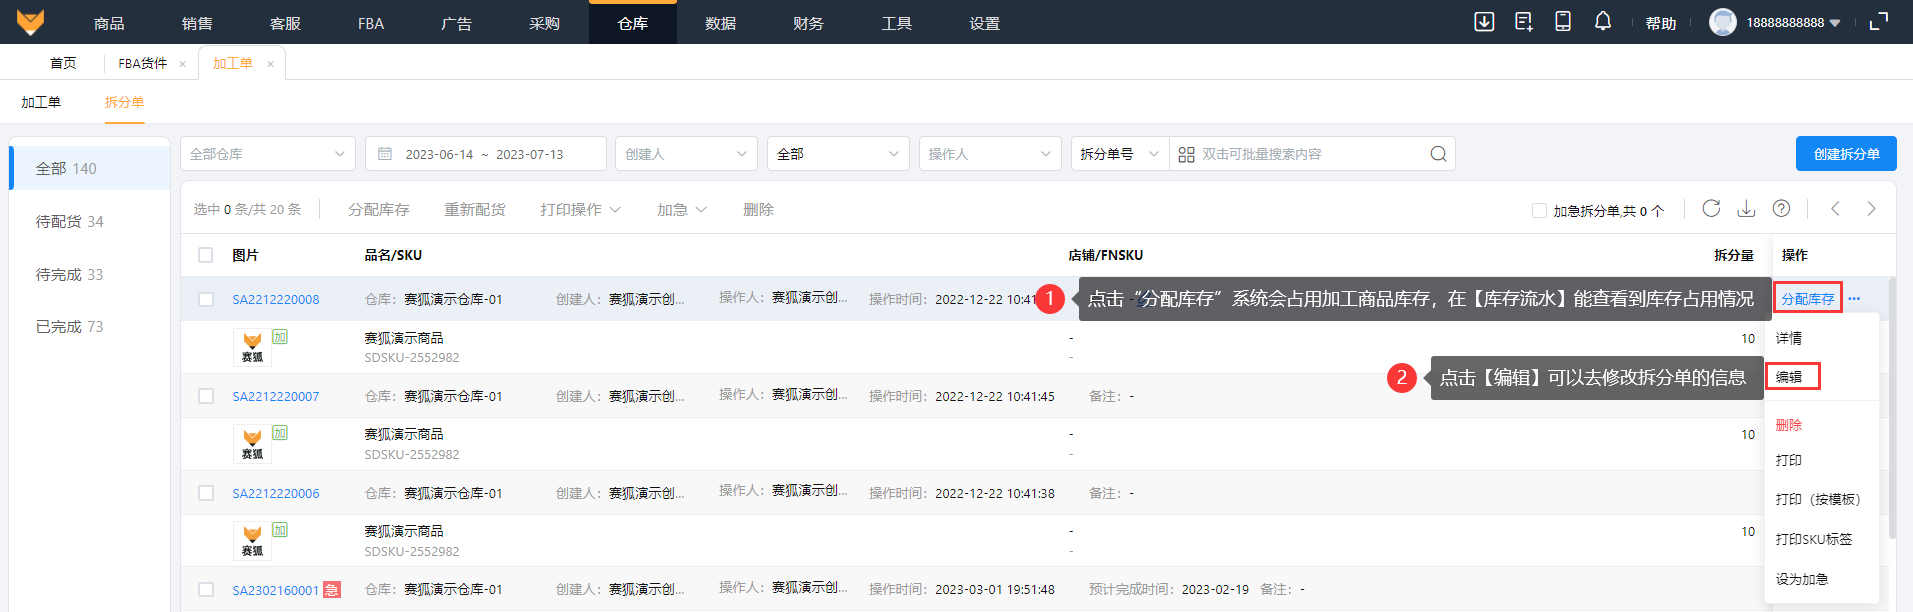Select 设为加急 in the action menu

coord(1802,579)
